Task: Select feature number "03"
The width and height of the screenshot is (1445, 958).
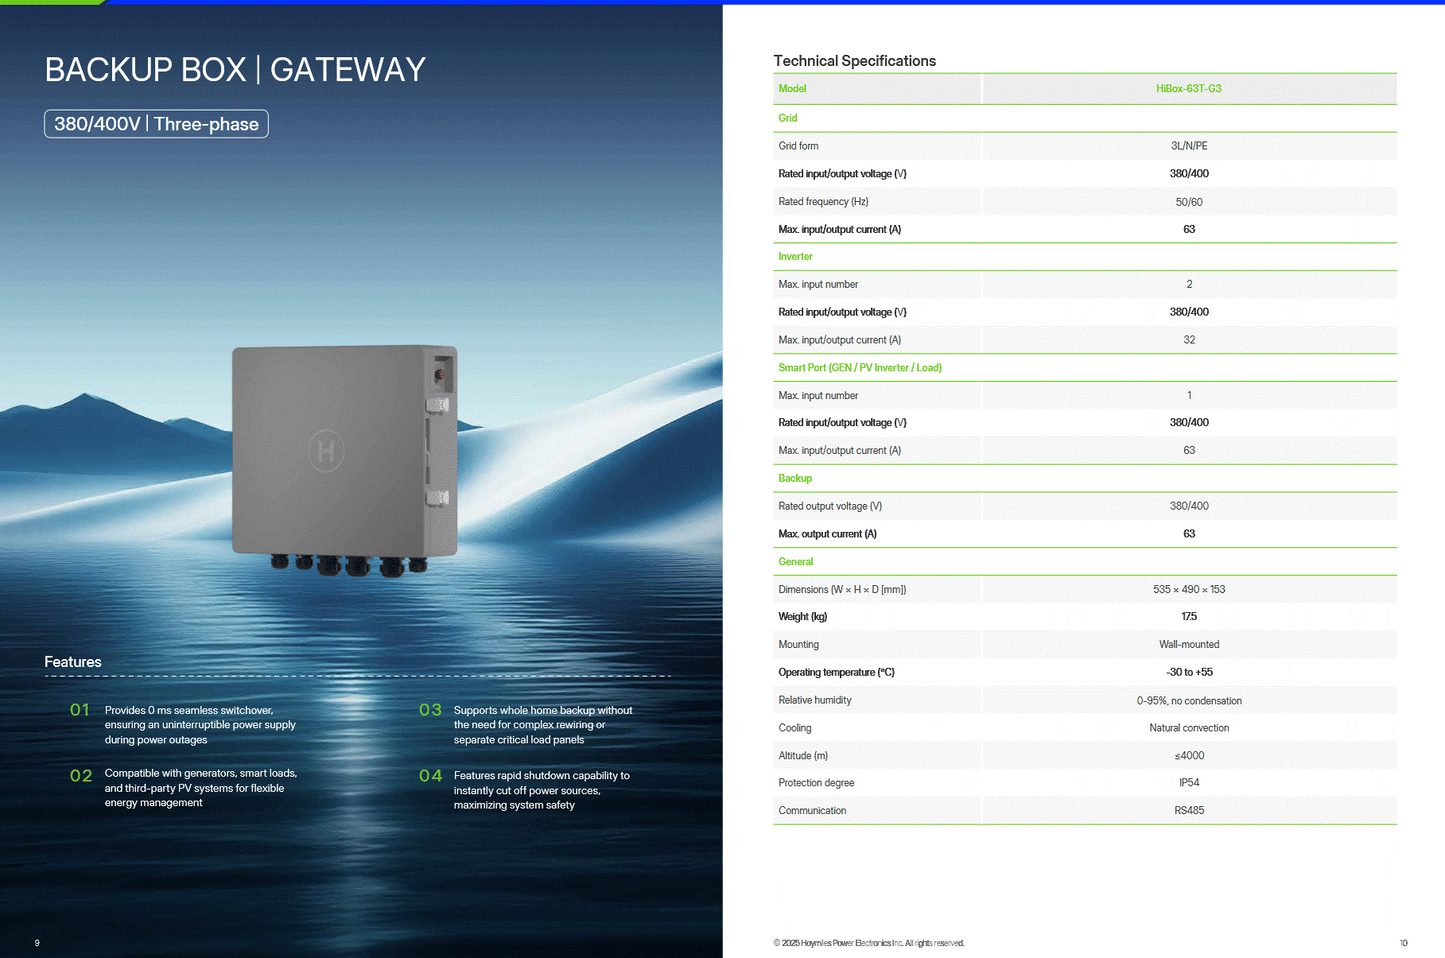Action: (430, 710)
